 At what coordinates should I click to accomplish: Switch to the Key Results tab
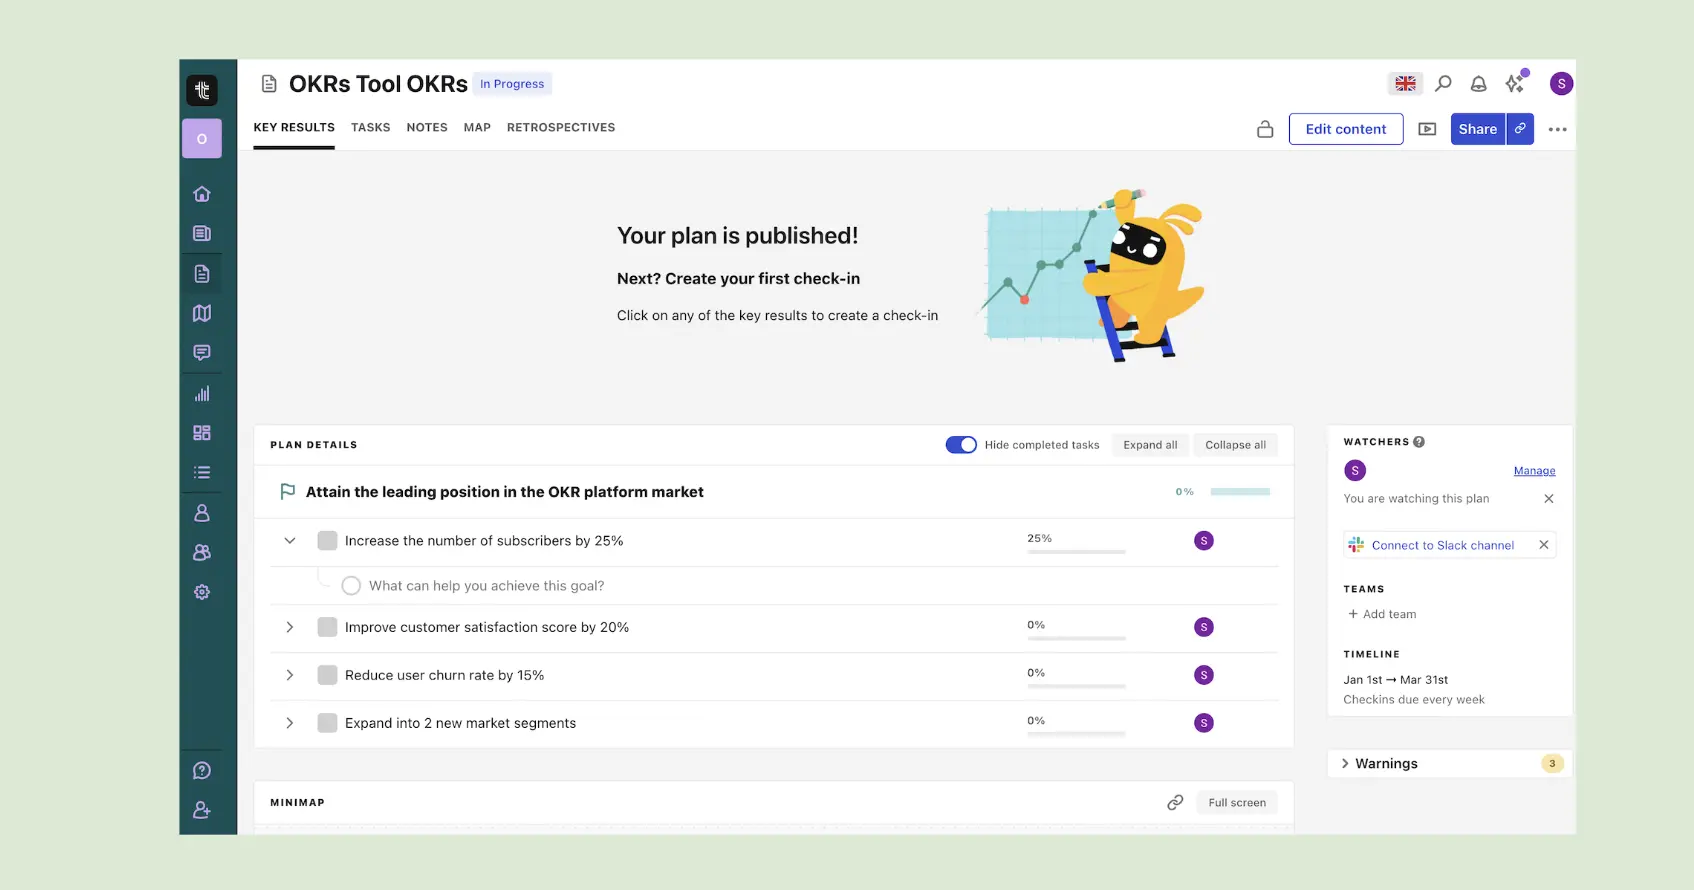[294, 128]
